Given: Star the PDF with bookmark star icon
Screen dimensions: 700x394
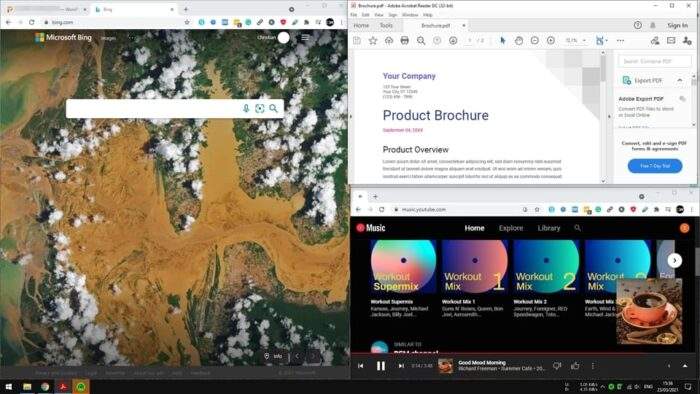Looking at the screenshot, I should coord(373,41).
